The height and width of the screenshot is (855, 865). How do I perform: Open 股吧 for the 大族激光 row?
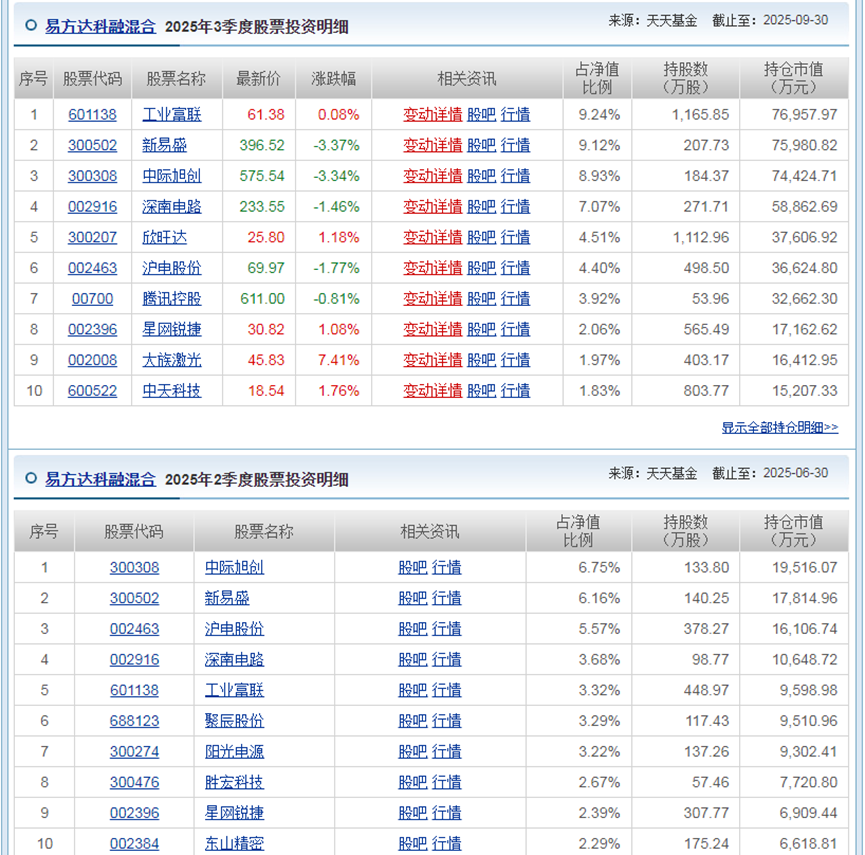pos(482,360)
